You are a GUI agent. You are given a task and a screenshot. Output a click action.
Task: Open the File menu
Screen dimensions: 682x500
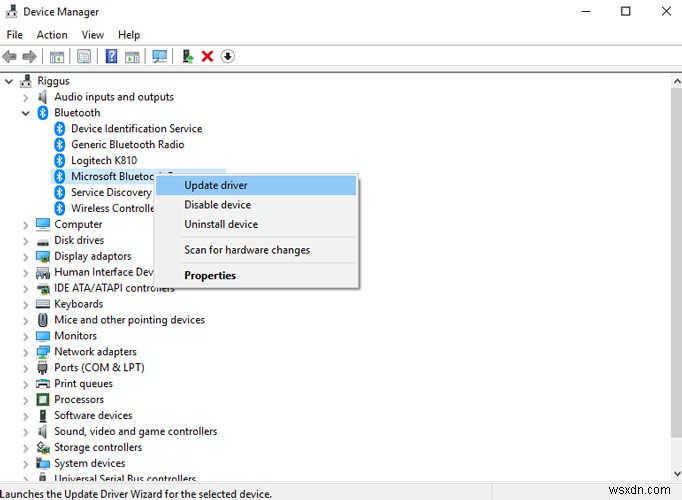click(x=14, y=35)
